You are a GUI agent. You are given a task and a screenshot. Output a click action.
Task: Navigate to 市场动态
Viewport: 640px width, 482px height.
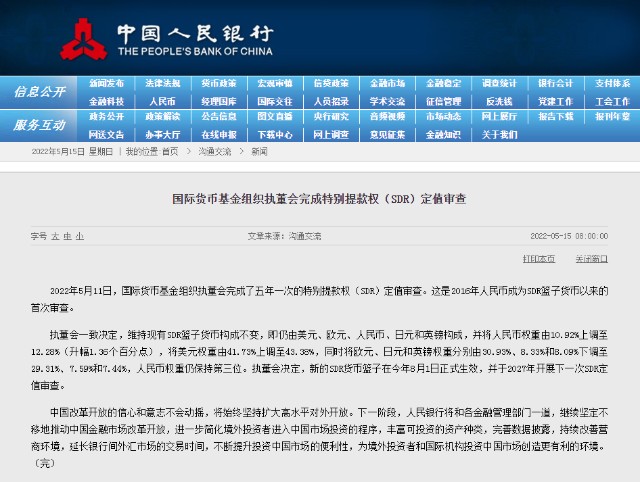[444, 117]
